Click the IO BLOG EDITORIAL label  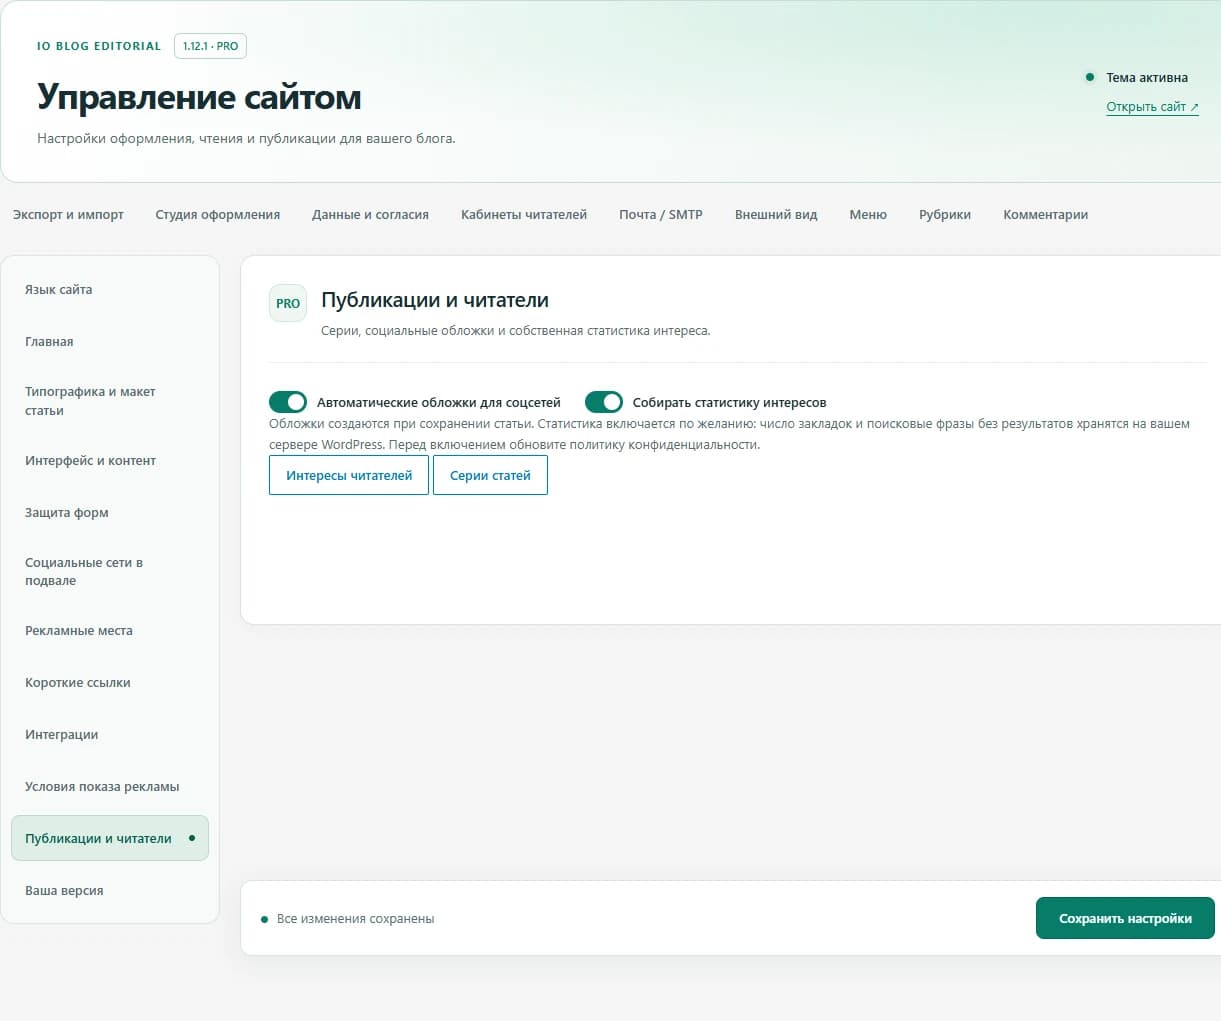click(x=99, y=46)
